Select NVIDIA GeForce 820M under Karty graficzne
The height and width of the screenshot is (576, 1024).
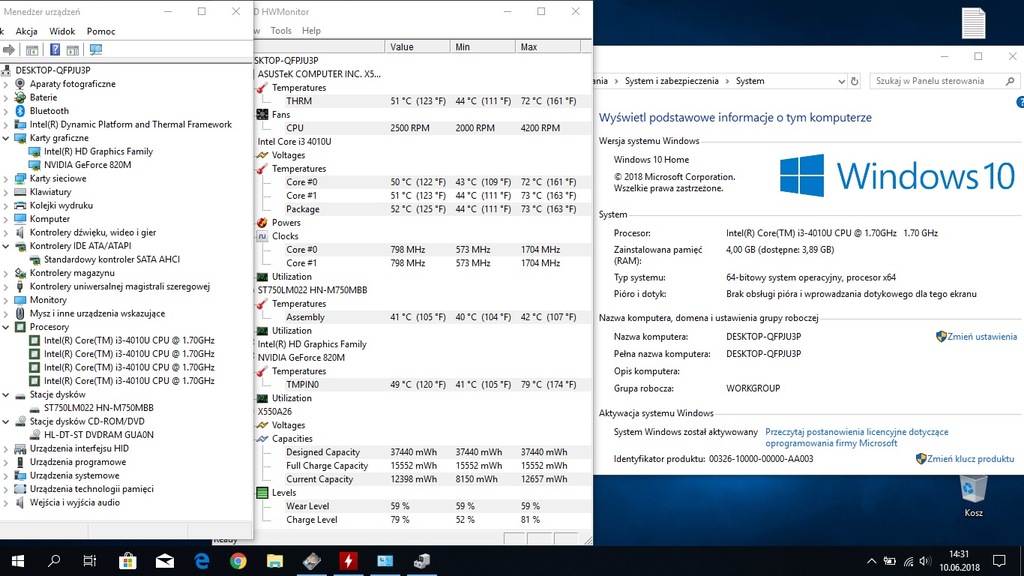[x=88, y=165]
